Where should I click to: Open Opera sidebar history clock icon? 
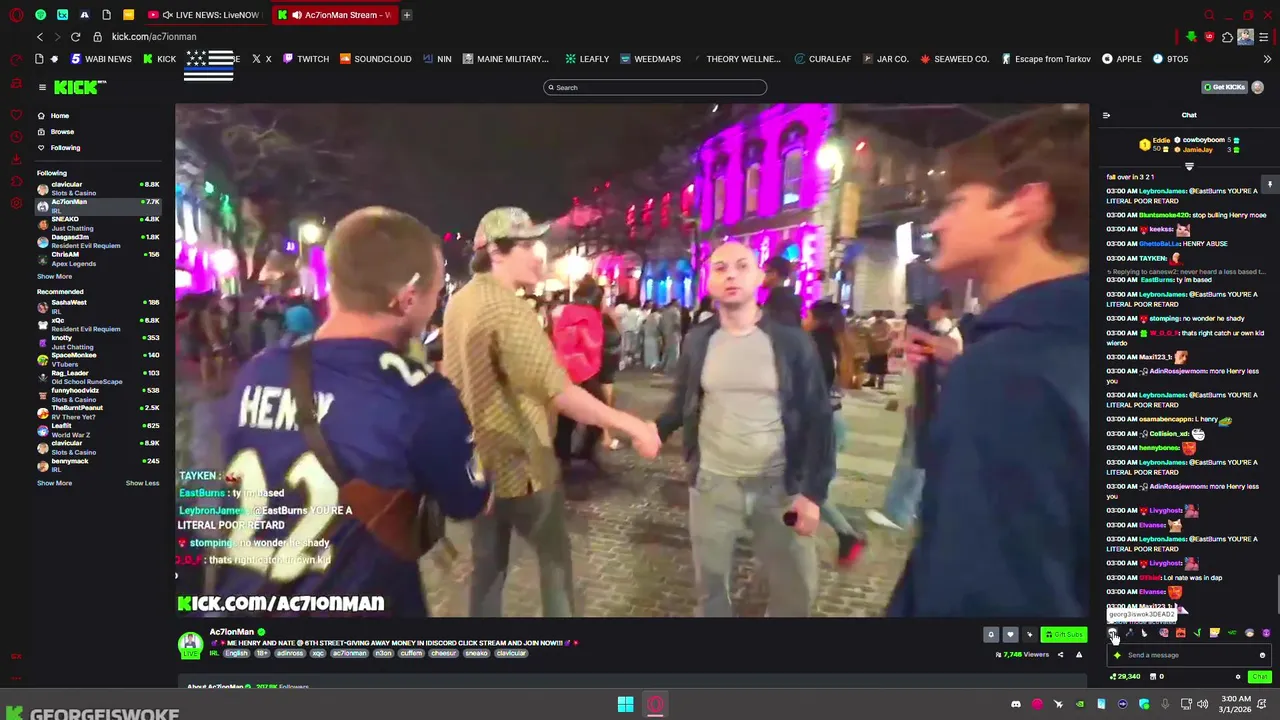click(16, 137)
